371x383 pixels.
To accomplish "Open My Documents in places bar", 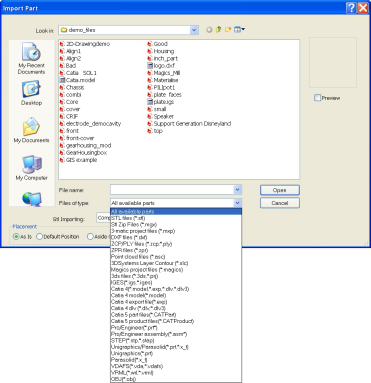I will click(x=31, y=130).
